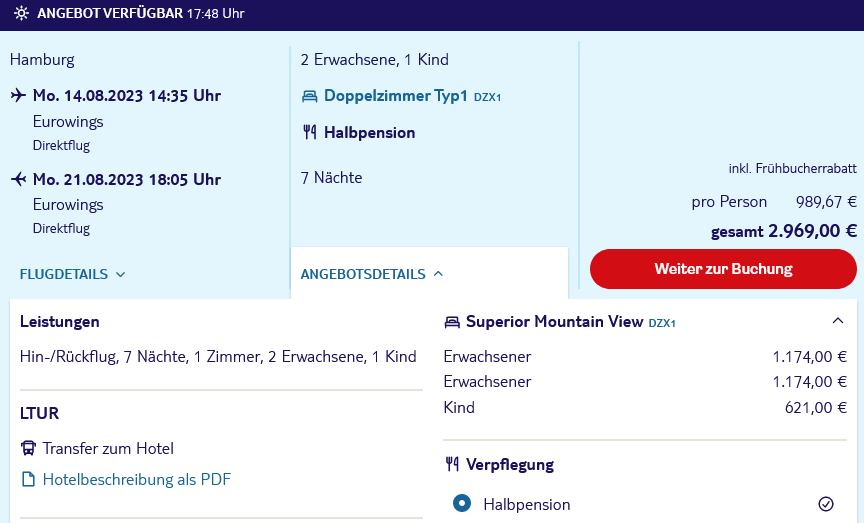Select the Halbpension radio button

[462, 503]
